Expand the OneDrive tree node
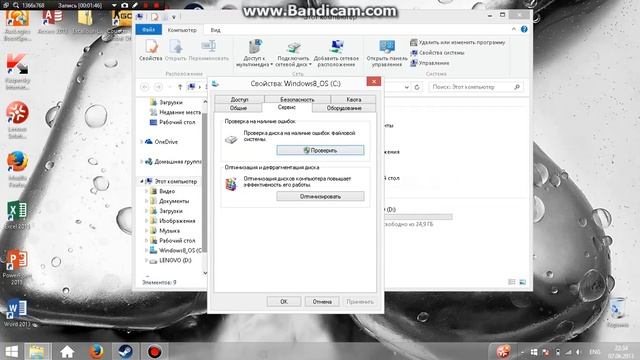 tap(142, 142)
